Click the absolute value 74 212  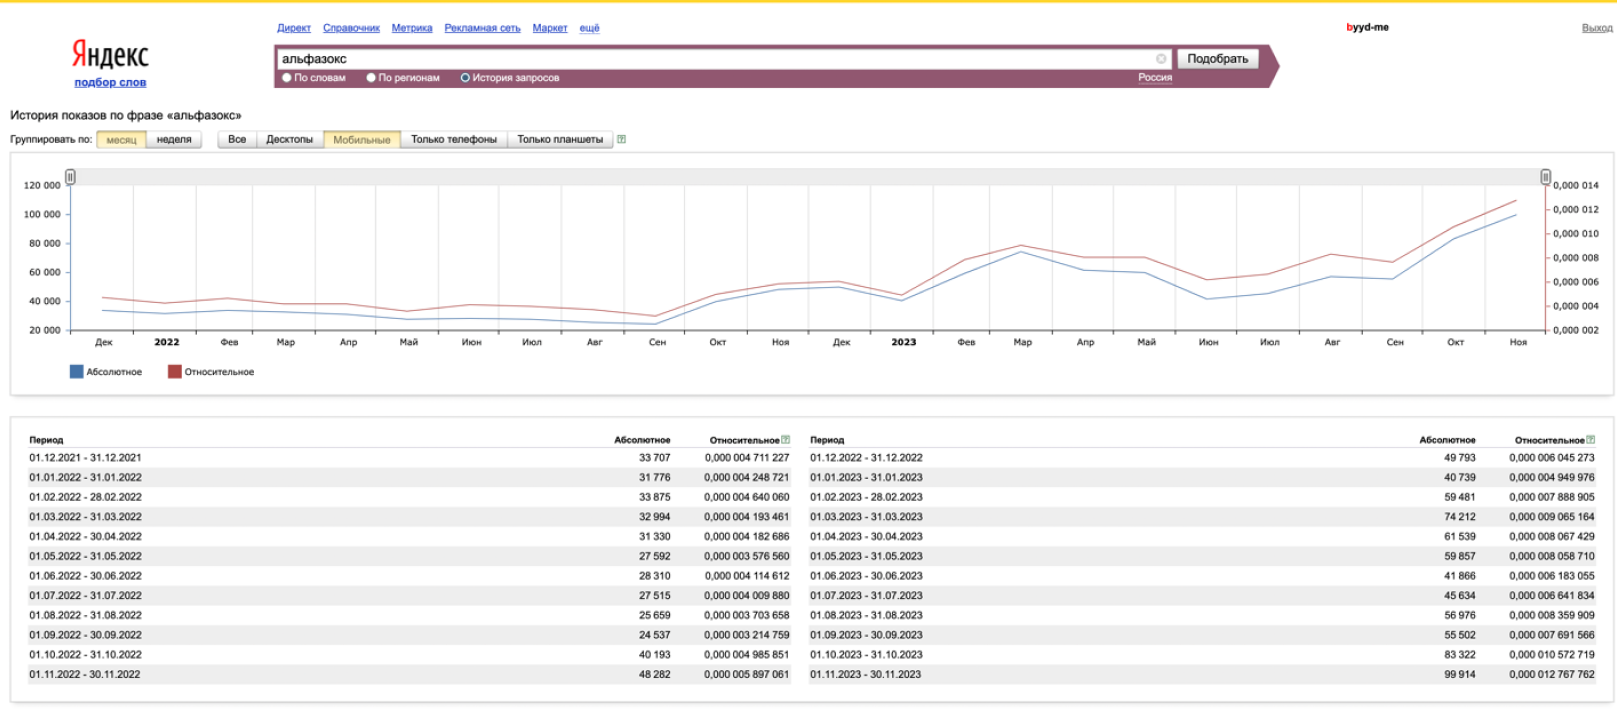click(1460, 517)
